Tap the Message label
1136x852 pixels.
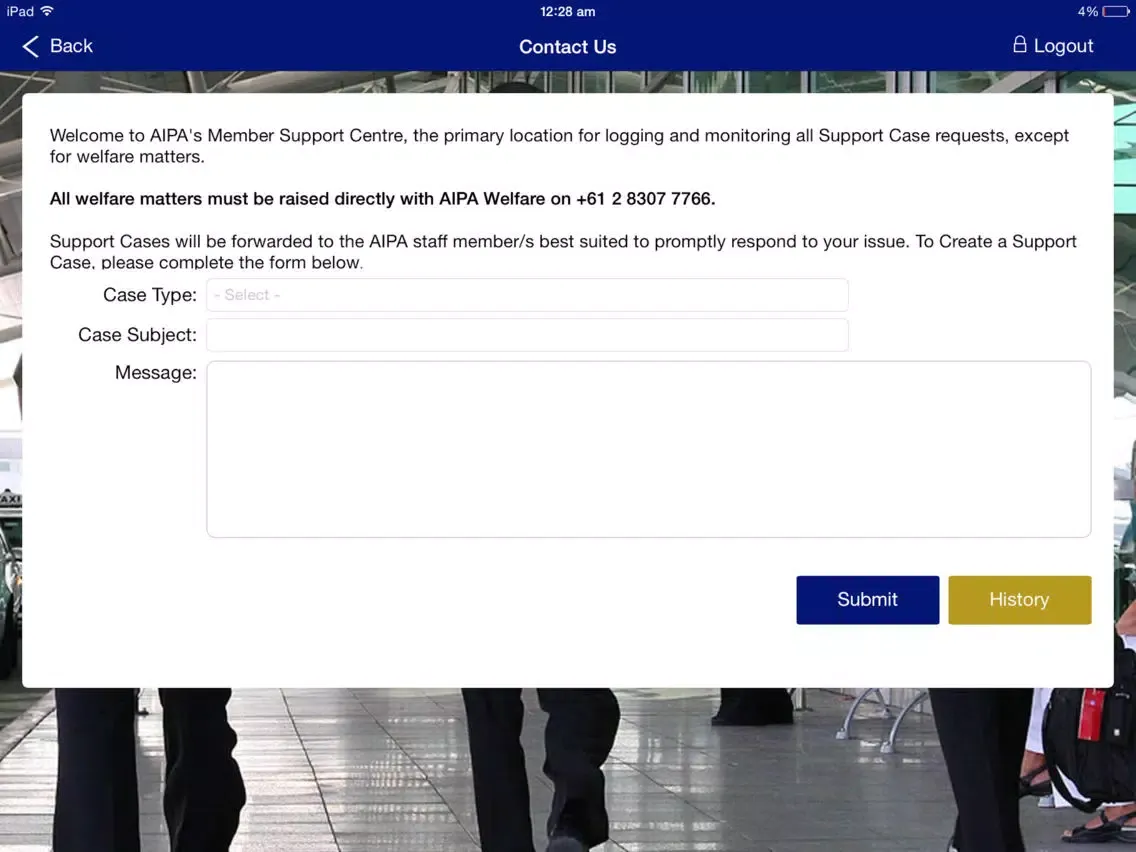[156, 372]
